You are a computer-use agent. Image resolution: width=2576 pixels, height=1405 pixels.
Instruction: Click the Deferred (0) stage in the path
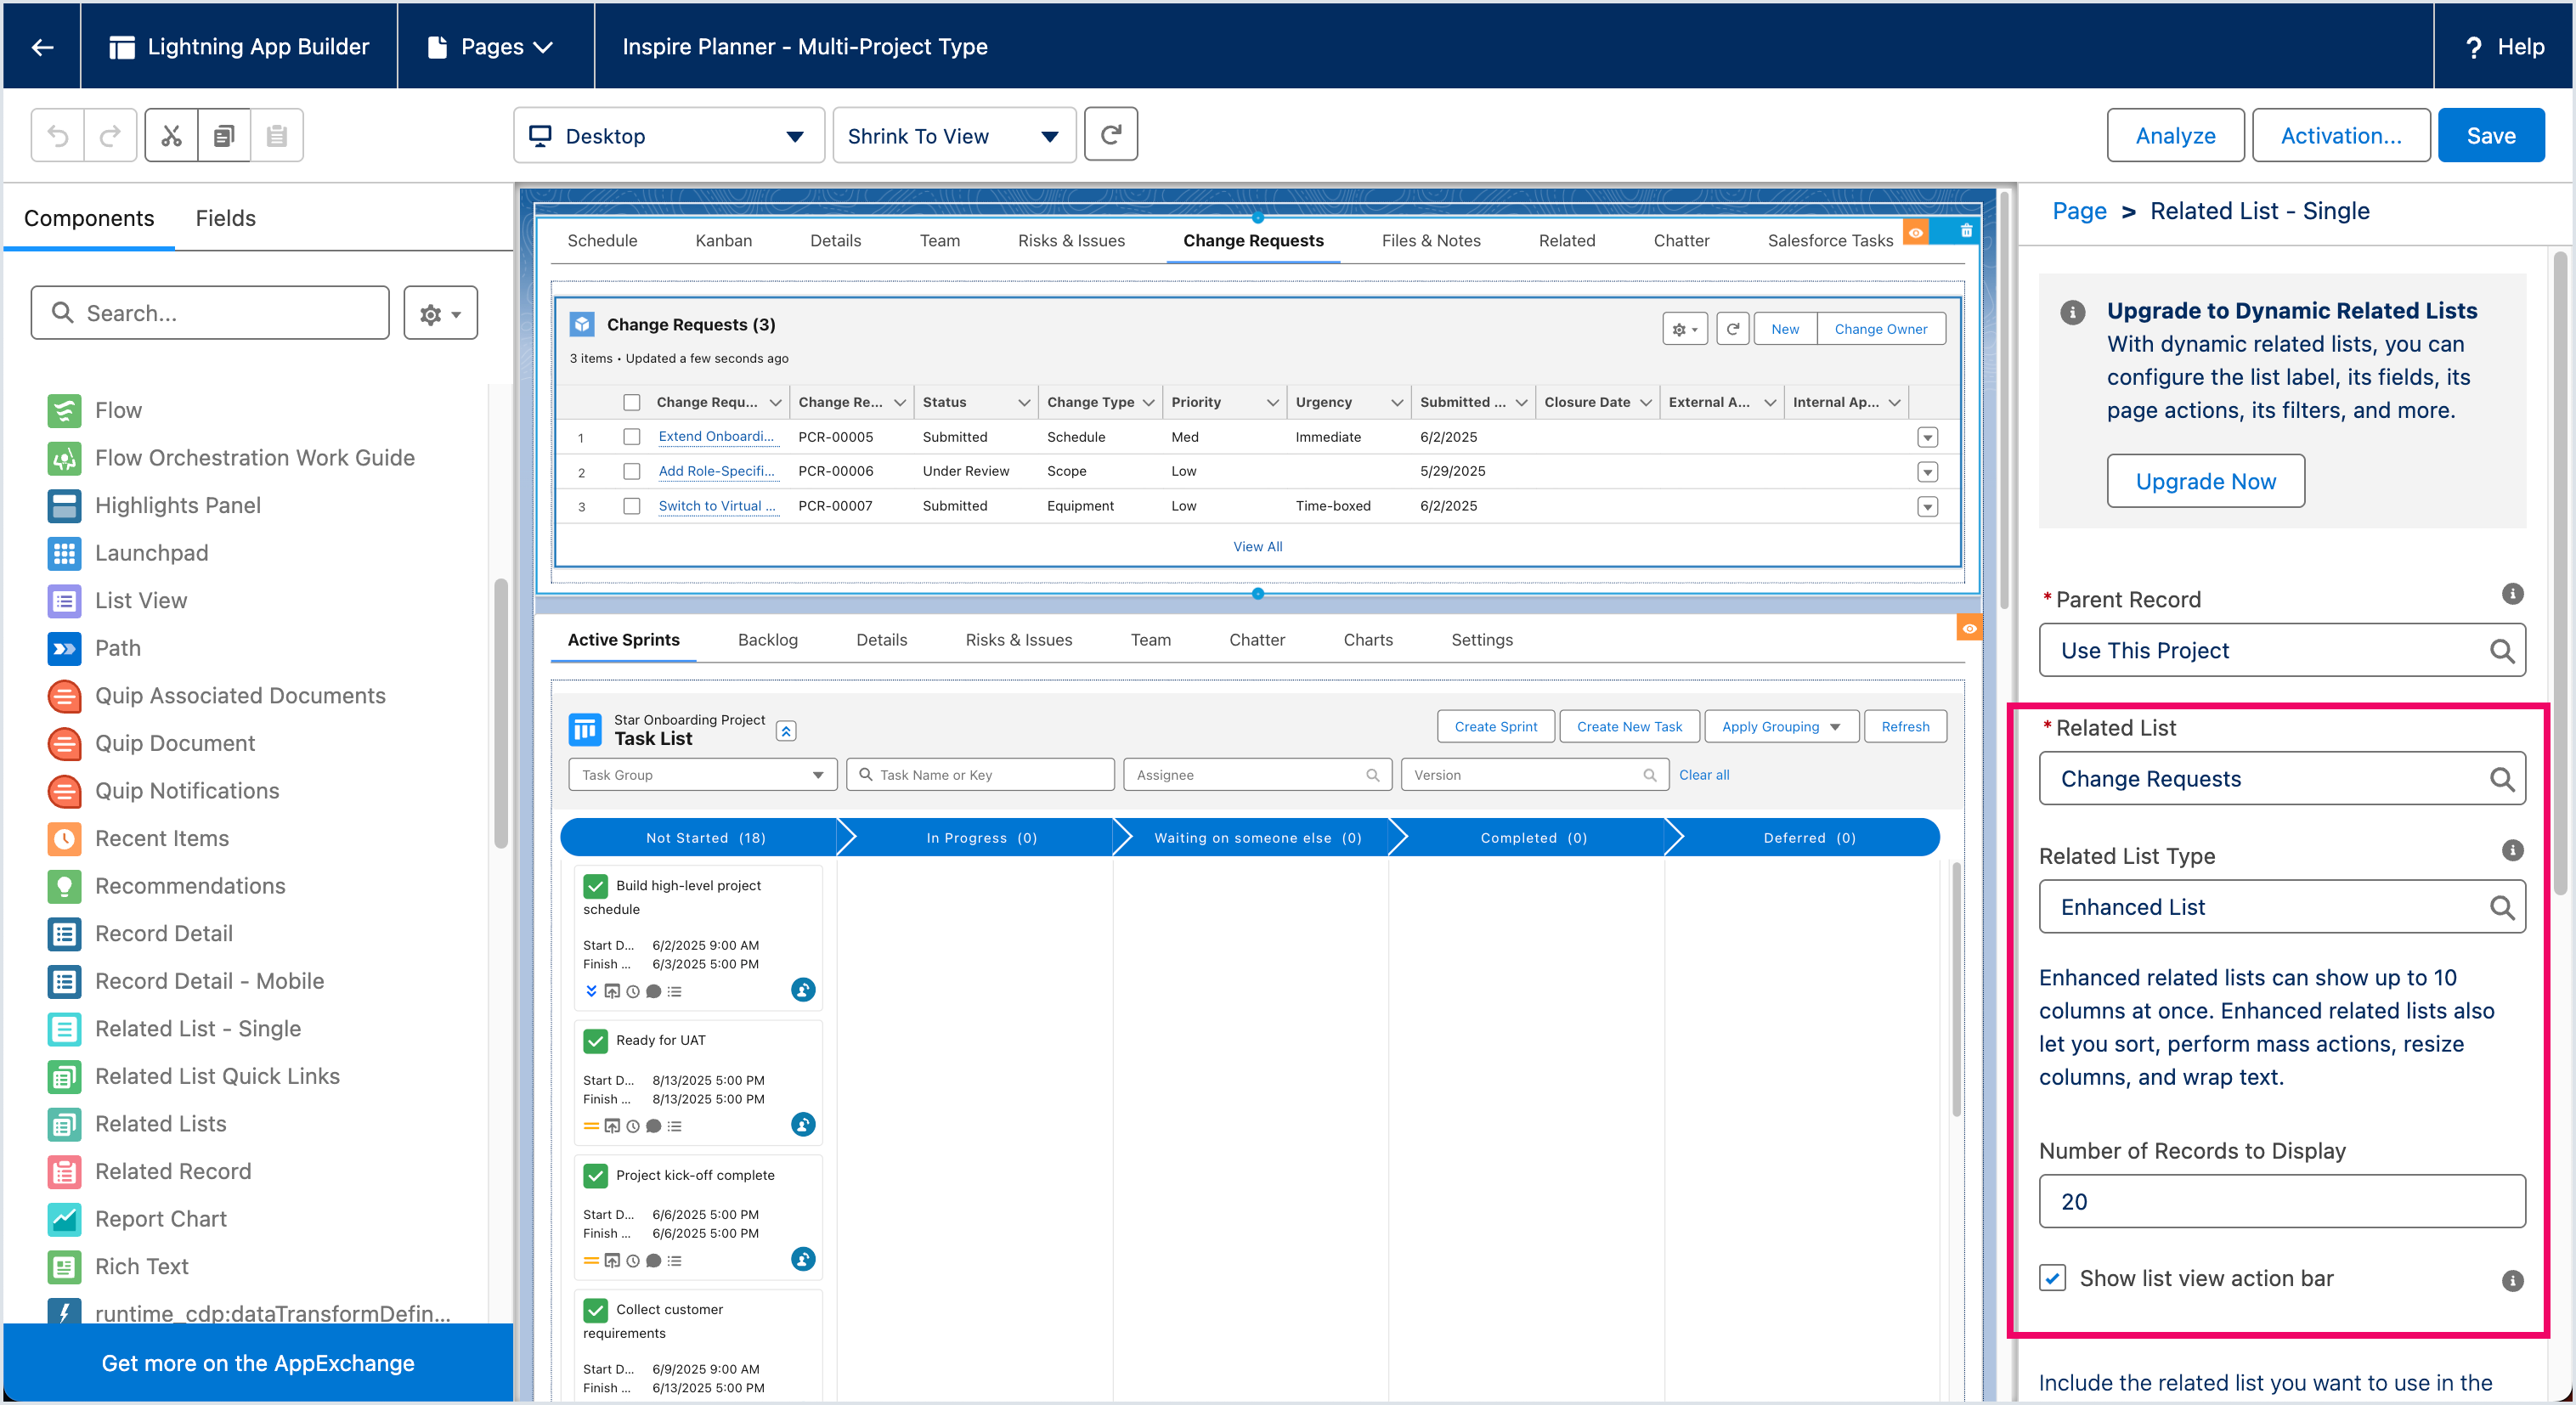(1809, 838)
